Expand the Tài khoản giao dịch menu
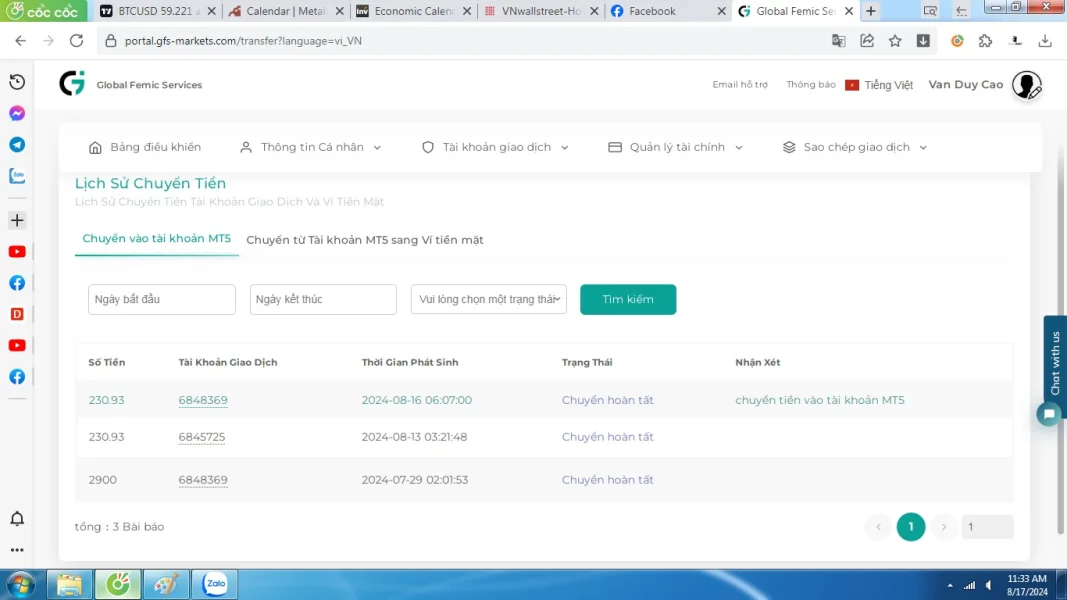 click(x=495, y=147)
